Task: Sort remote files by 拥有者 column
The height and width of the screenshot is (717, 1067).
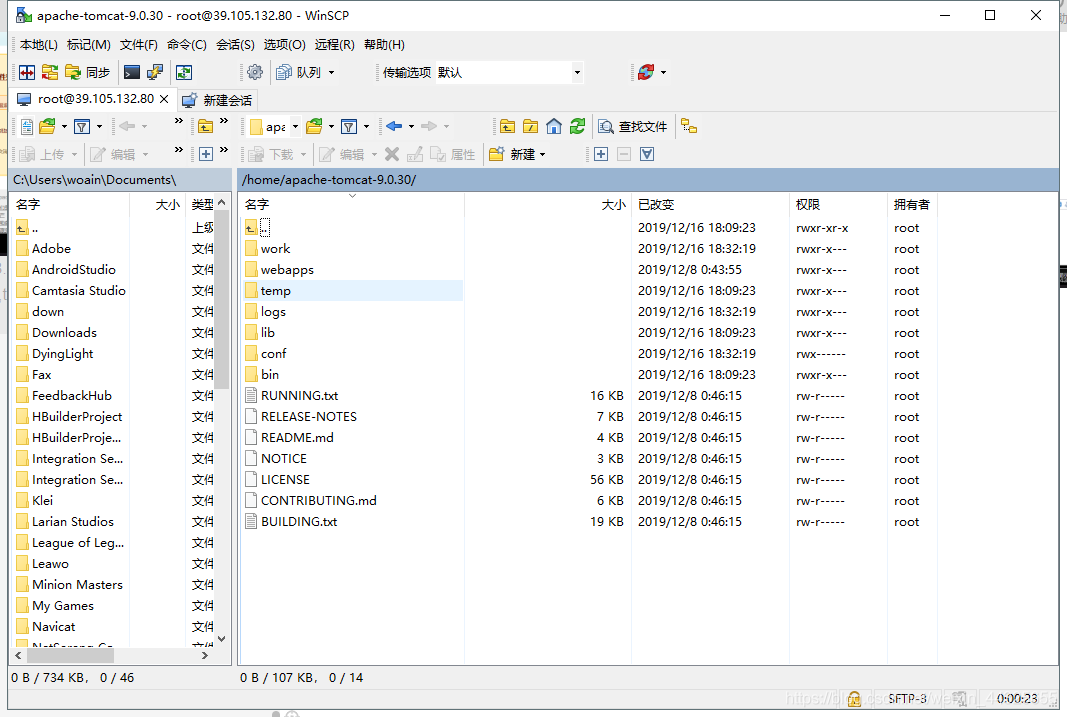Action: pyautogui.click(x=912, y=205)
